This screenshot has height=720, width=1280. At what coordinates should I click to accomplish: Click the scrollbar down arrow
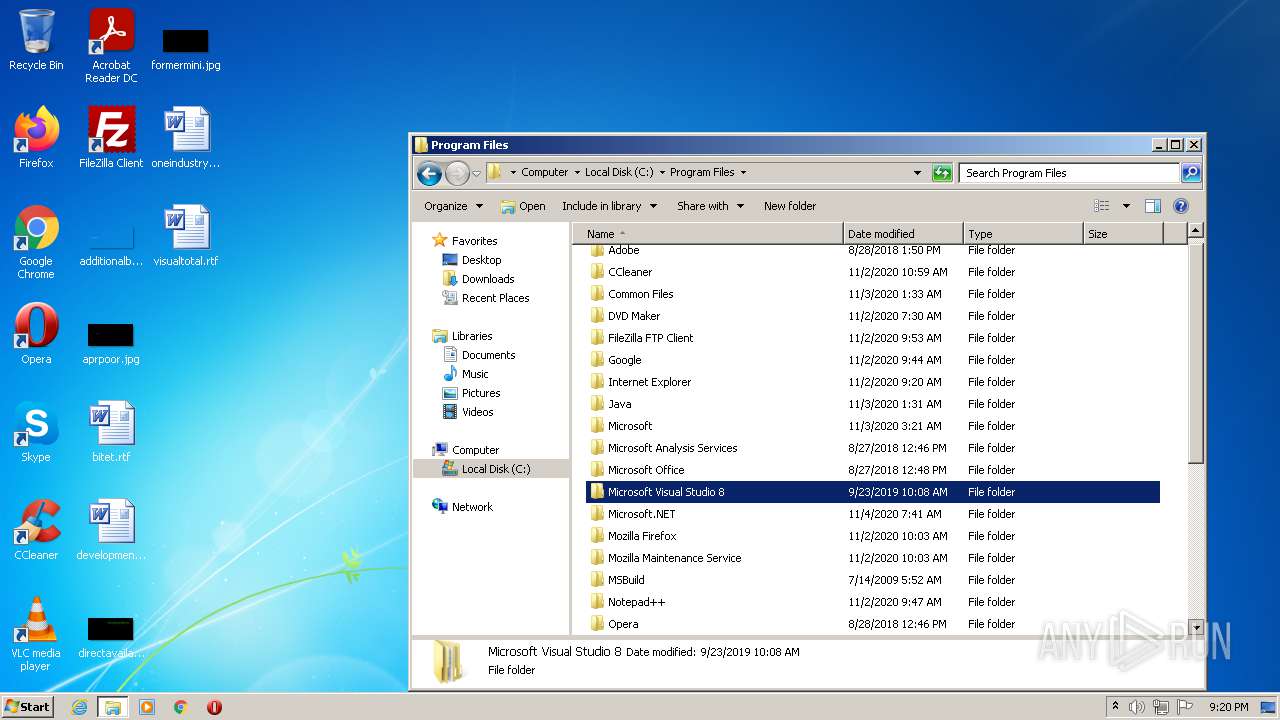[x=1195, y=627]
